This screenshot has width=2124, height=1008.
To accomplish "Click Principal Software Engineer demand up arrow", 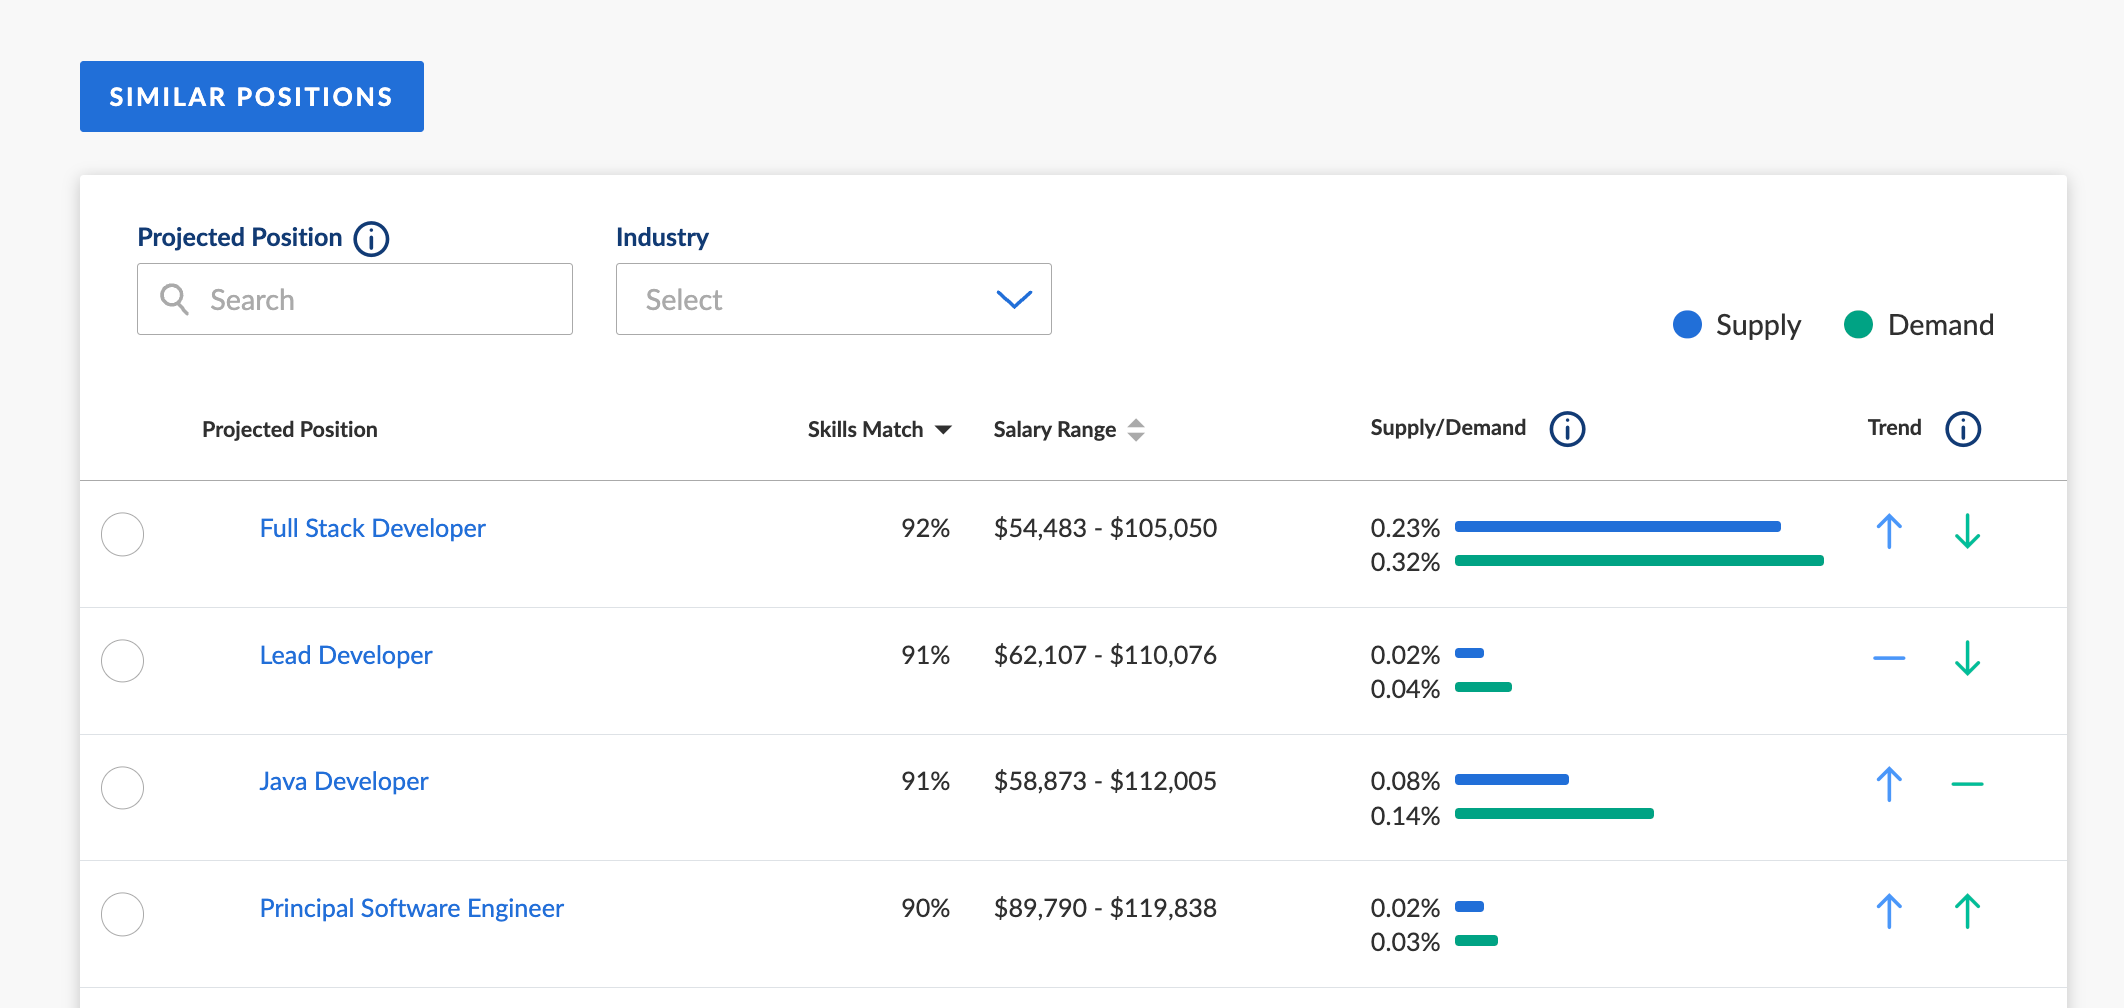I will (1967, 911).
